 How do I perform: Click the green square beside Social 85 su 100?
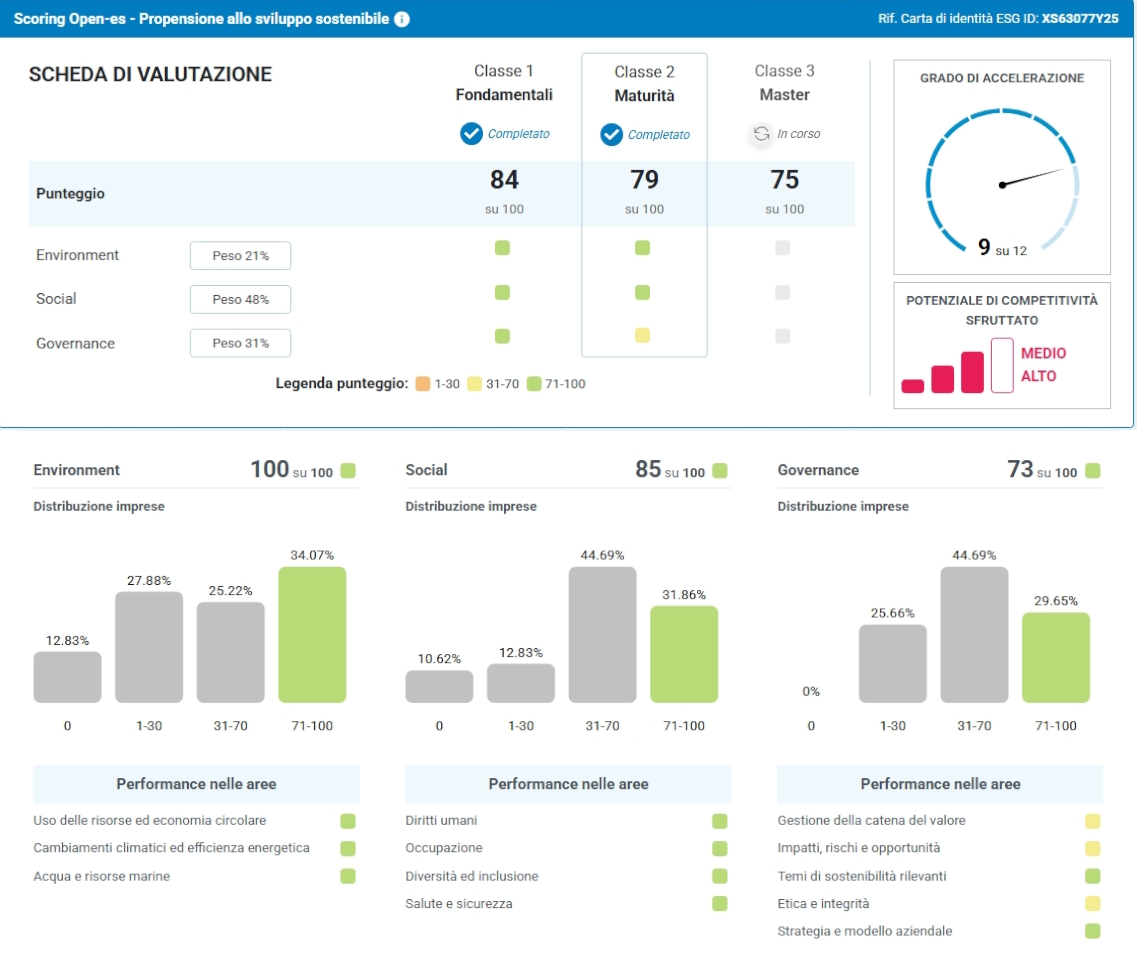(720, 471)
